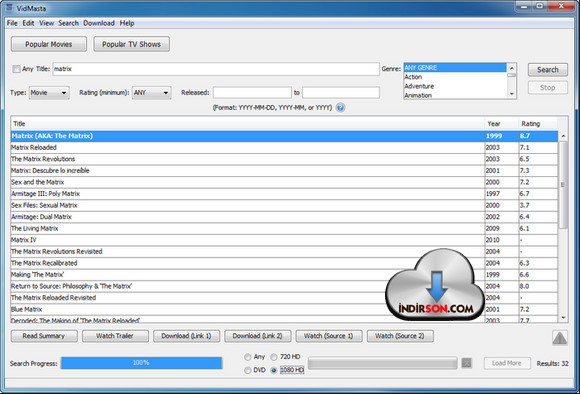Click genre list scroll up arrow
580x394 pixels.
(512, 68)
